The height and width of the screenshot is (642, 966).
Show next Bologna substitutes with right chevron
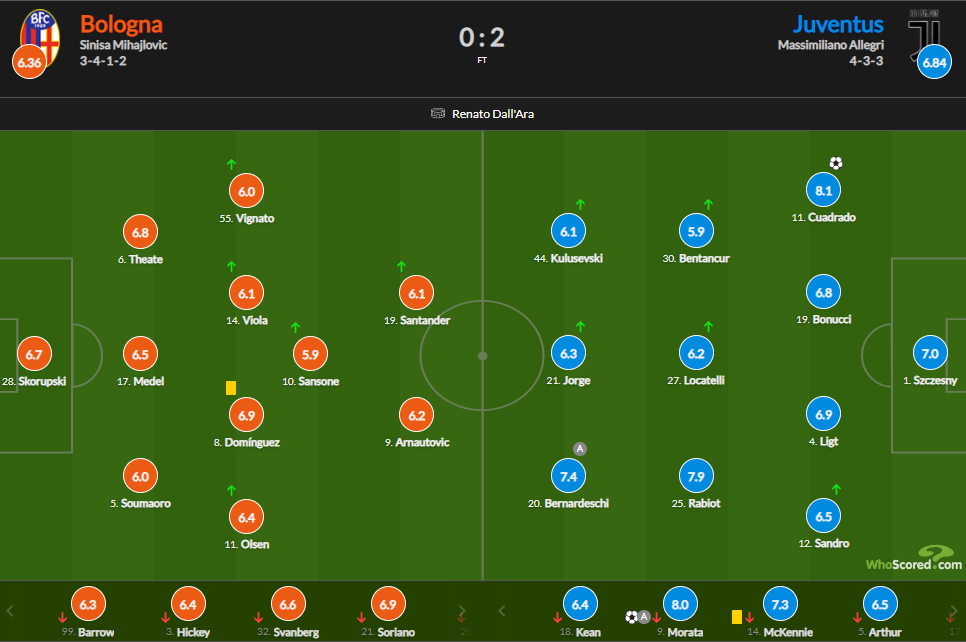[461, 611]
